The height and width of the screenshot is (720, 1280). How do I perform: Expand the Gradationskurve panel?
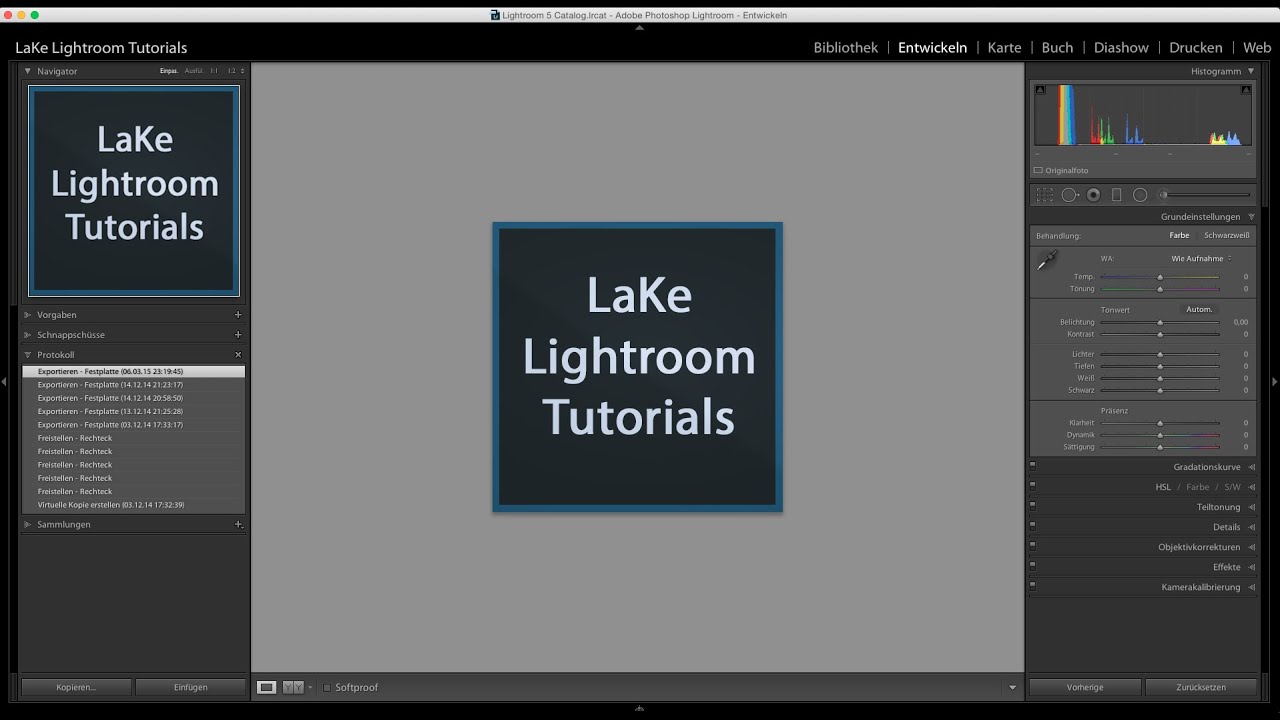coord(1251,467)
